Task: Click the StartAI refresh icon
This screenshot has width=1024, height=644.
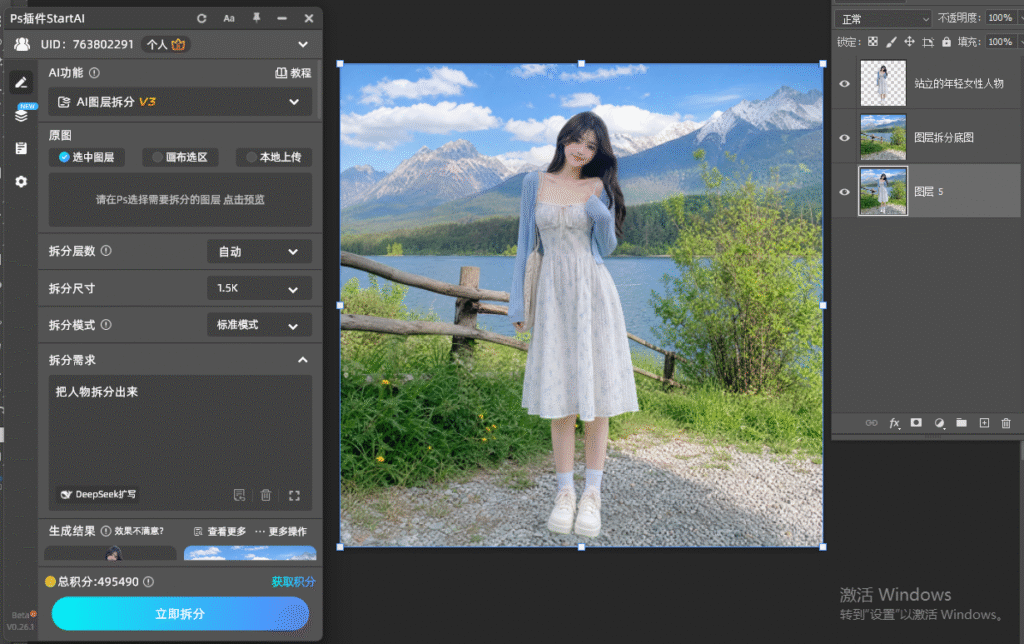Action: (202, 18)
